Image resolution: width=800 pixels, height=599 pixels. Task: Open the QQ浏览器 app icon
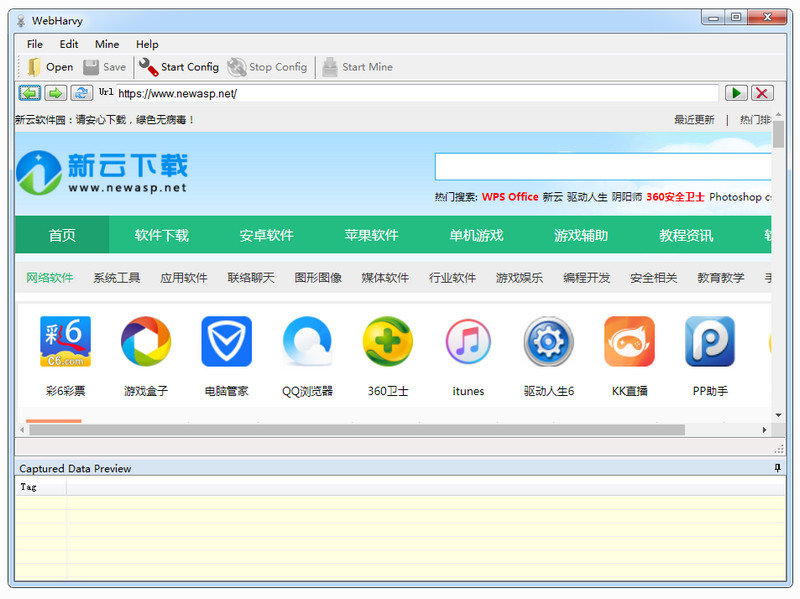(x=307, y=342)
